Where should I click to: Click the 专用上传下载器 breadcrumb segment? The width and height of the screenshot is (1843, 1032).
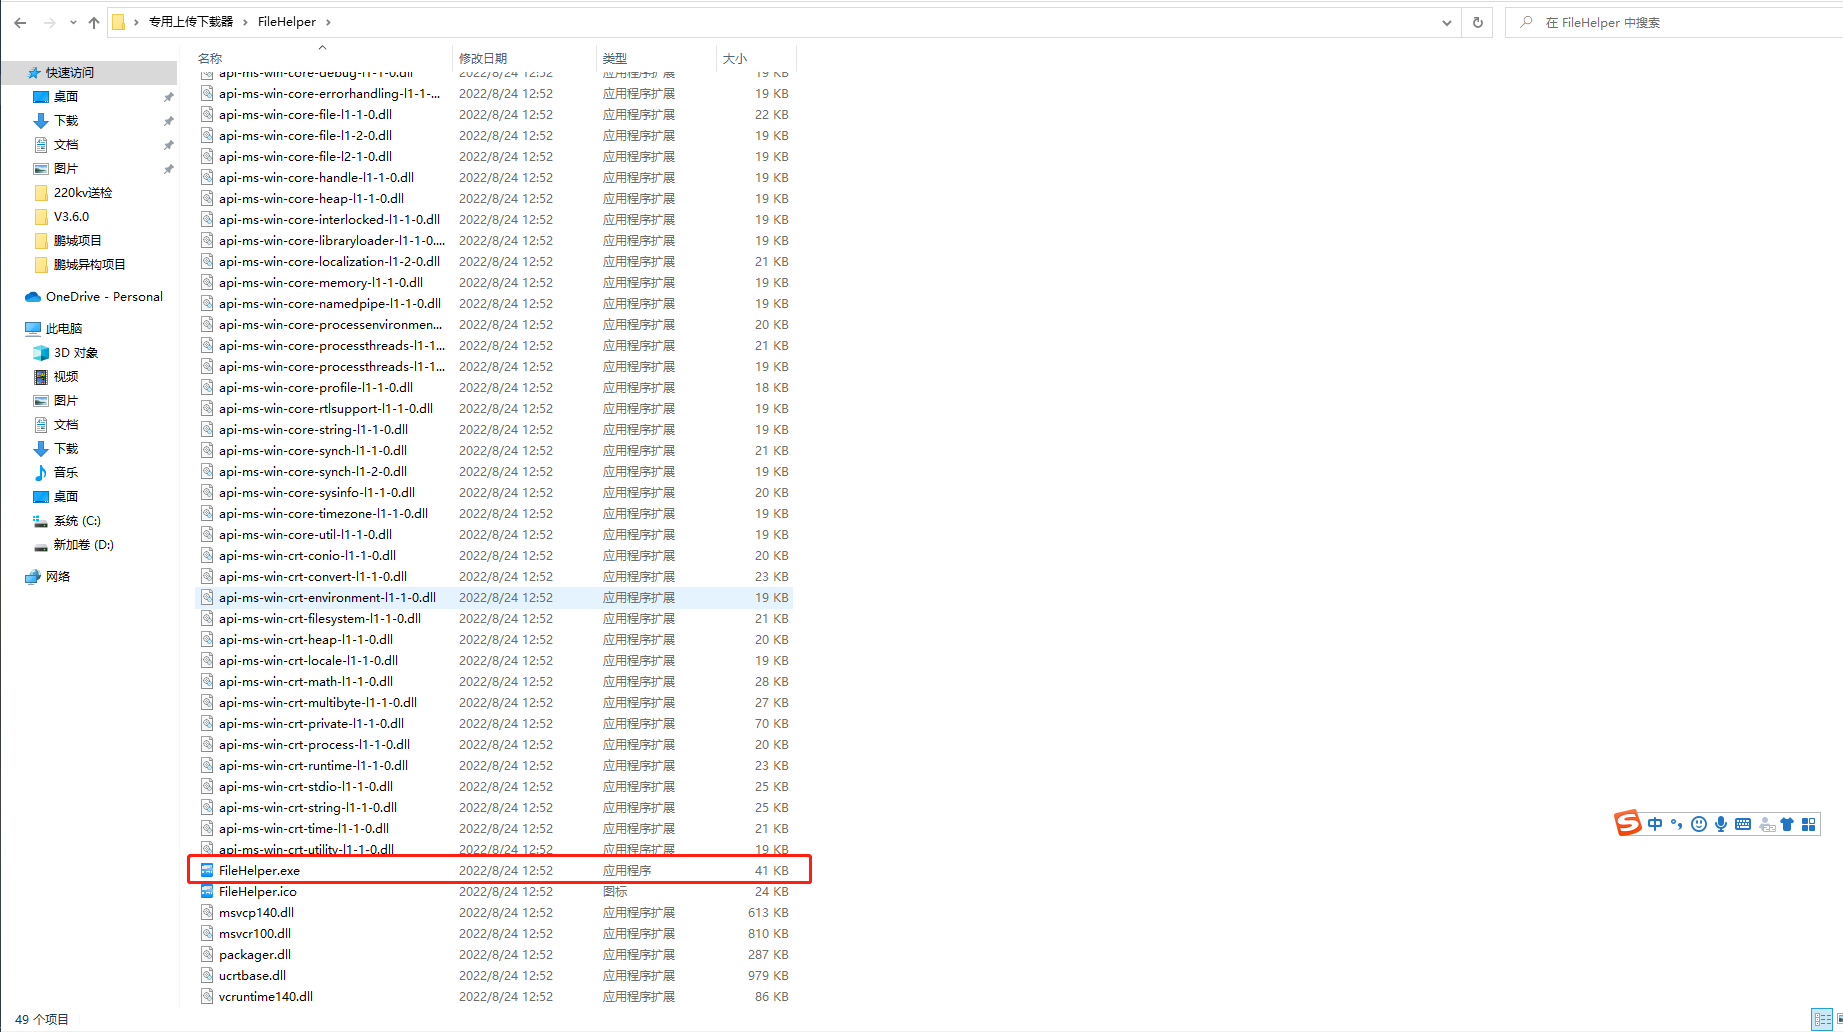(190, 22)
